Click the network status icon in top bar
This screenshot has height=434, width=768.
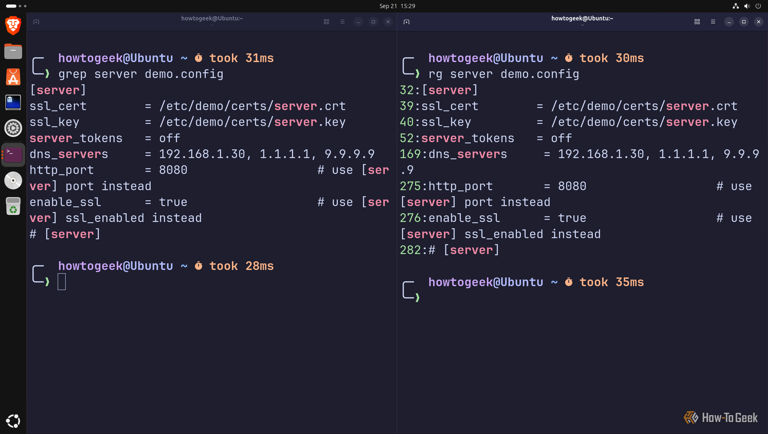[x=735, y=6]
